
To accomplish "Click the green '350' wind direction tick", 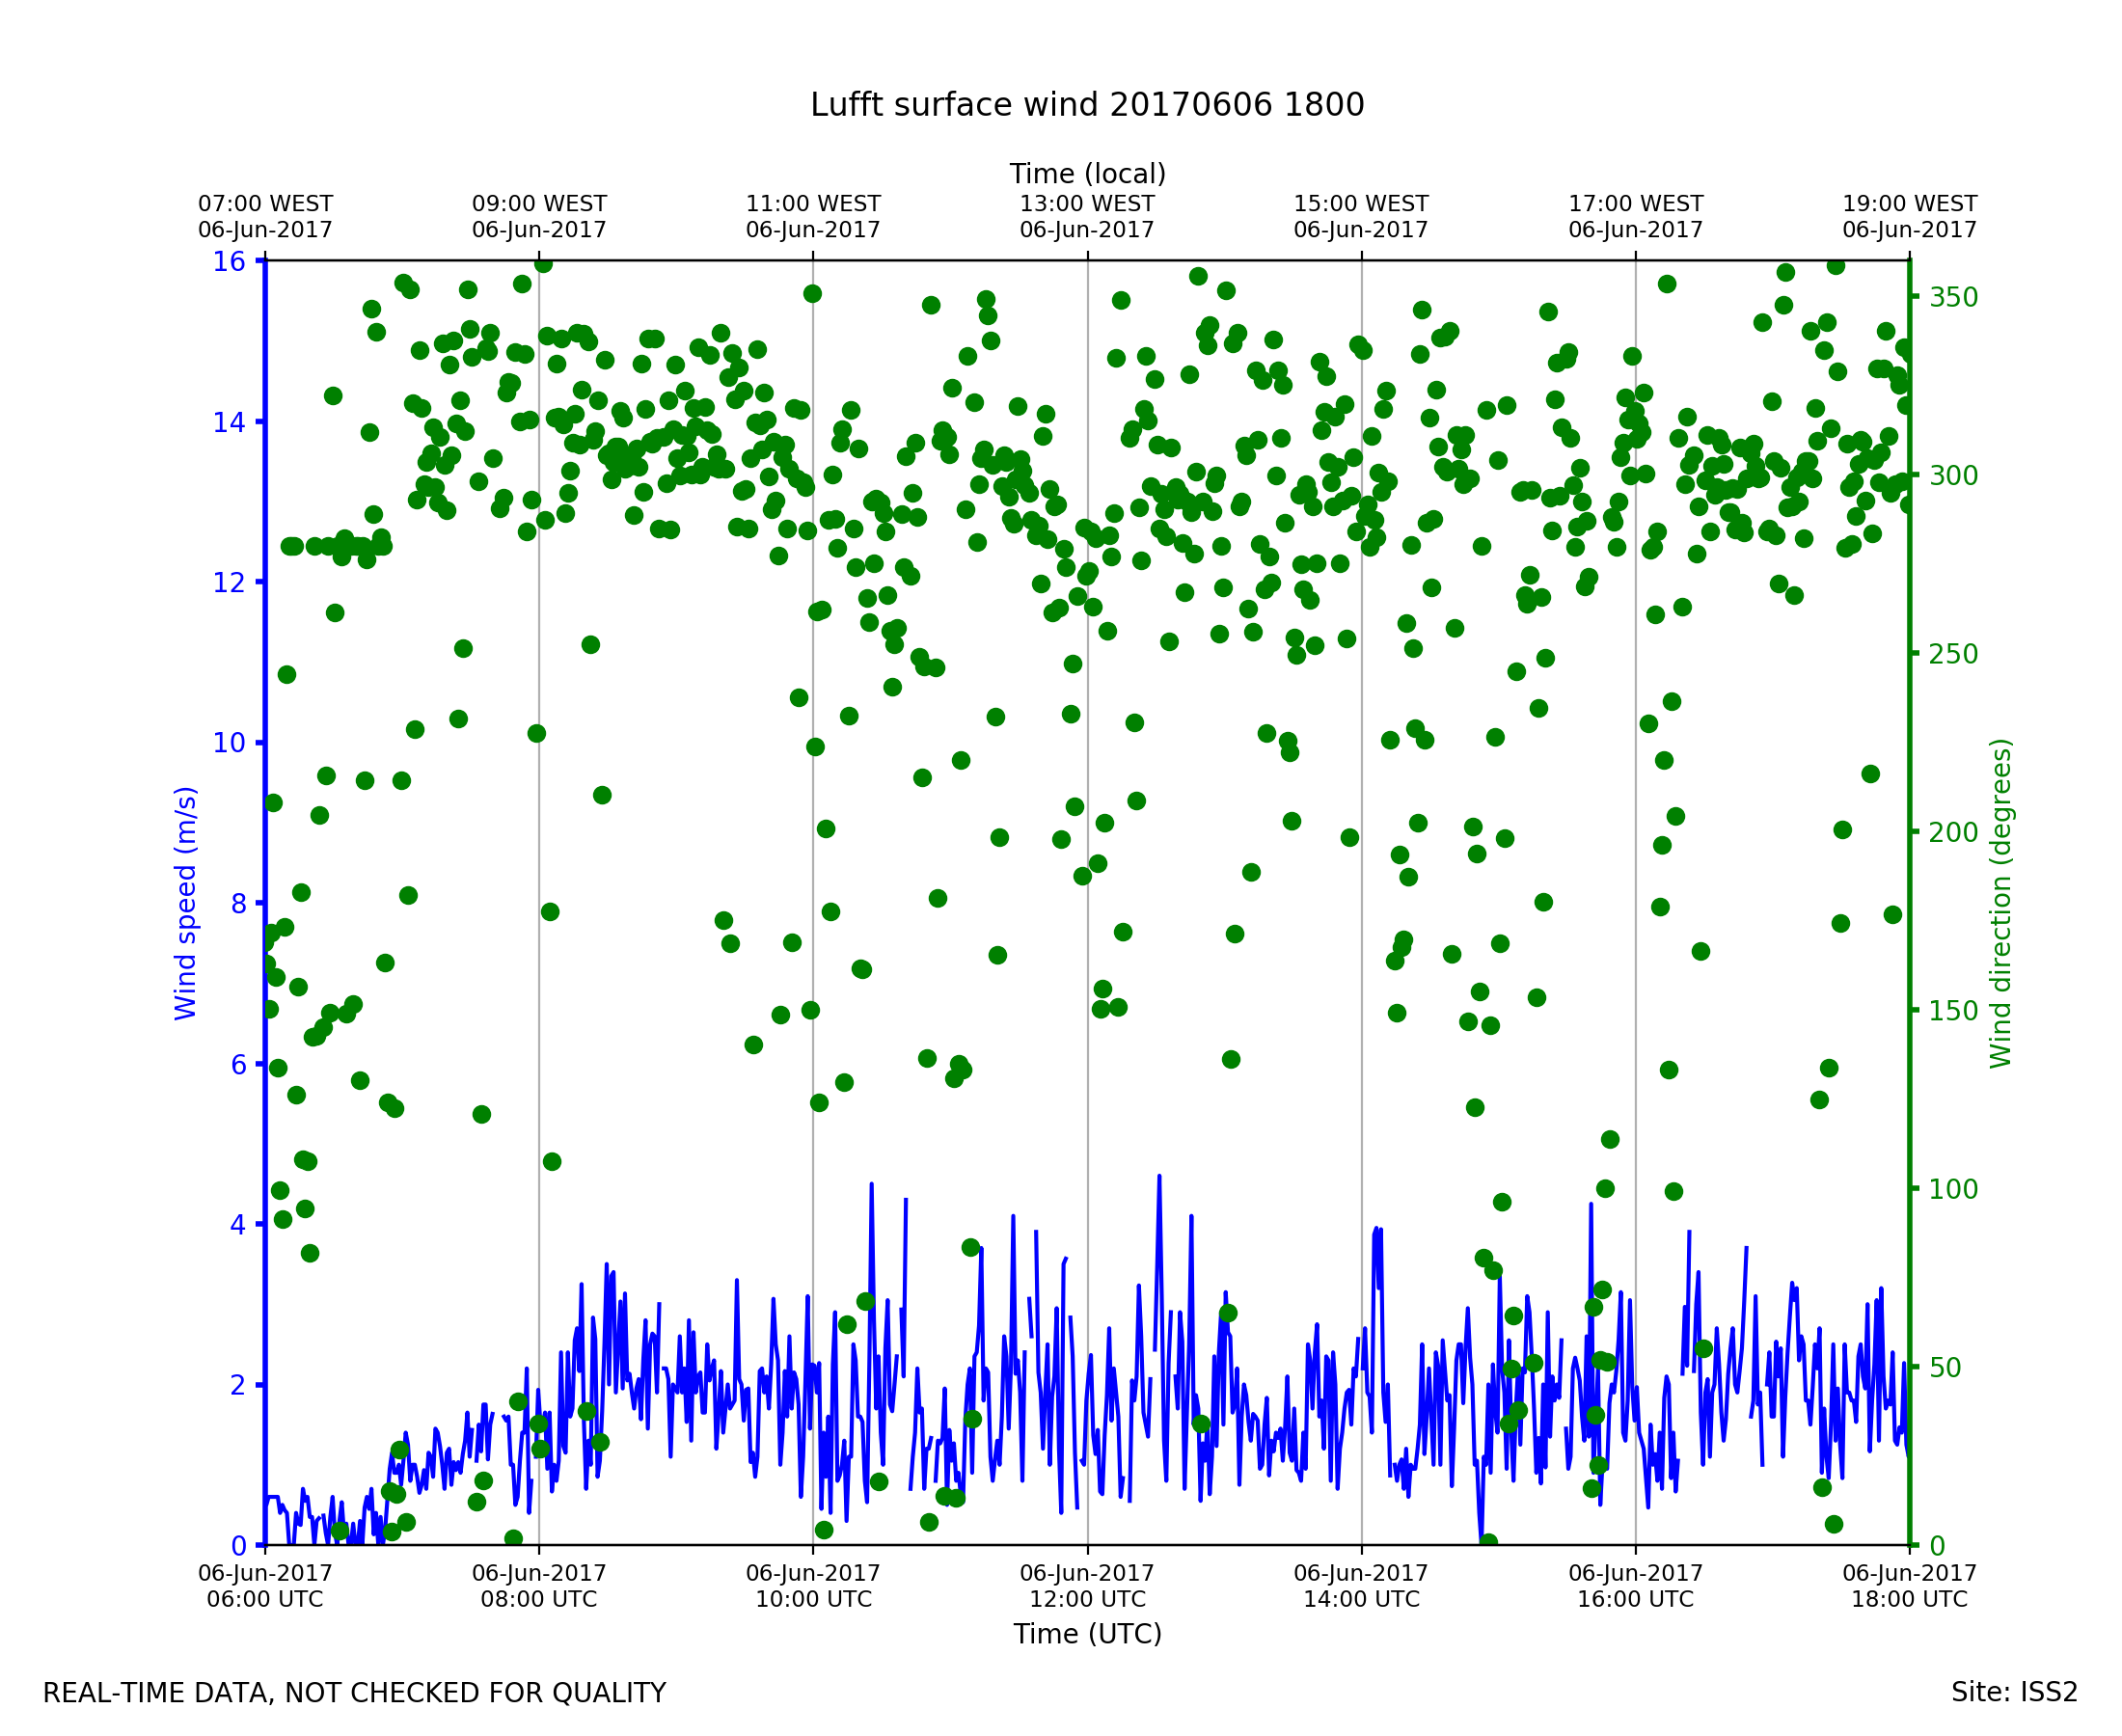I will tap(1953, 298).
